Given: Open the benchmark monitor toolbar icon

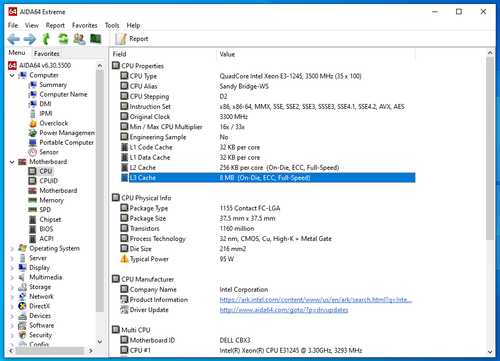Looking at the screenshot, I should (x=96, y=39).
